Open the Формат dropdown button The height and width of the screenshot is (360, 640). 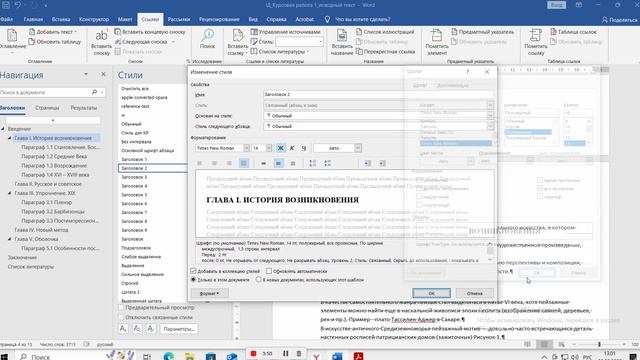click(x=209, y=293)
